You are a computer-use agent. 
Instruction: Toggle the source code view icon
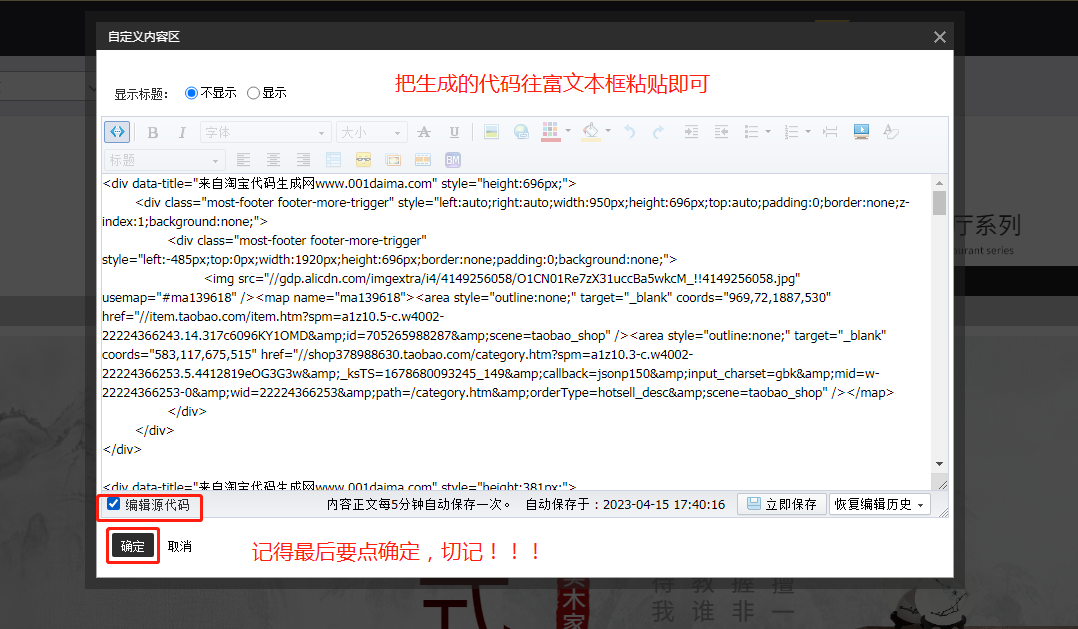tap(117, 131)
